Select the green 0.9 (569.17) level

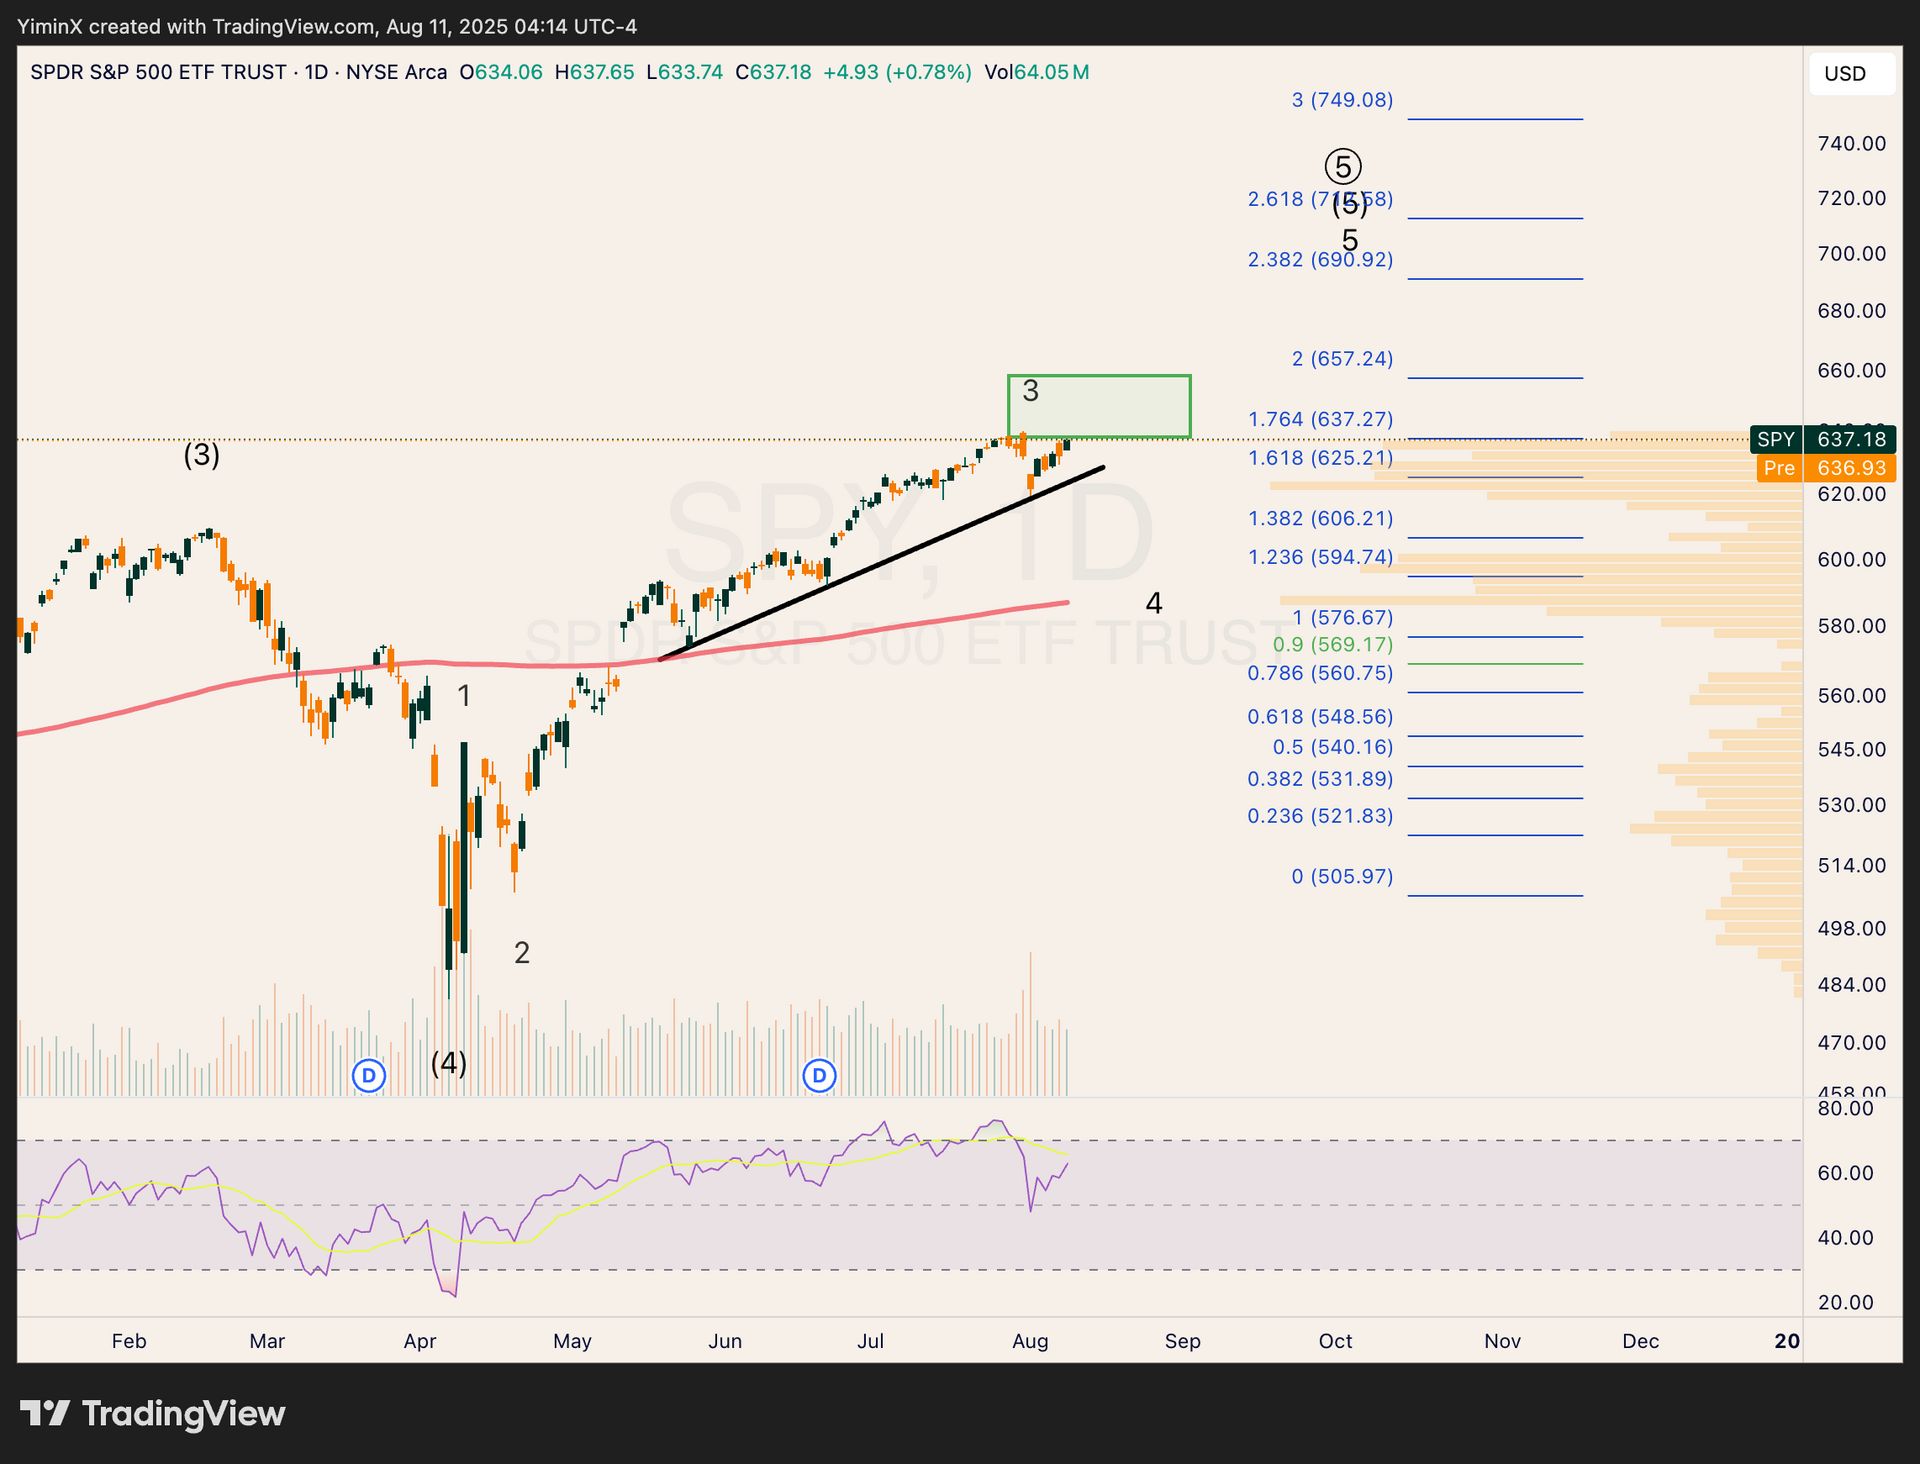pos(1332,644)
